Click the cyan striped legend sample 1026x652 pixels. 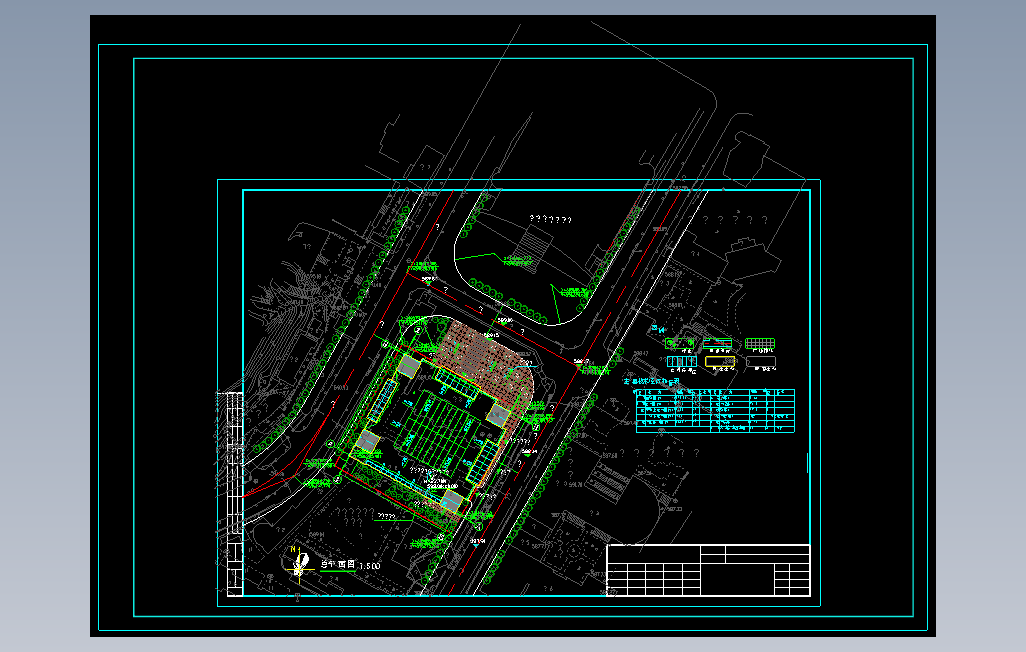tap(681, 361)
